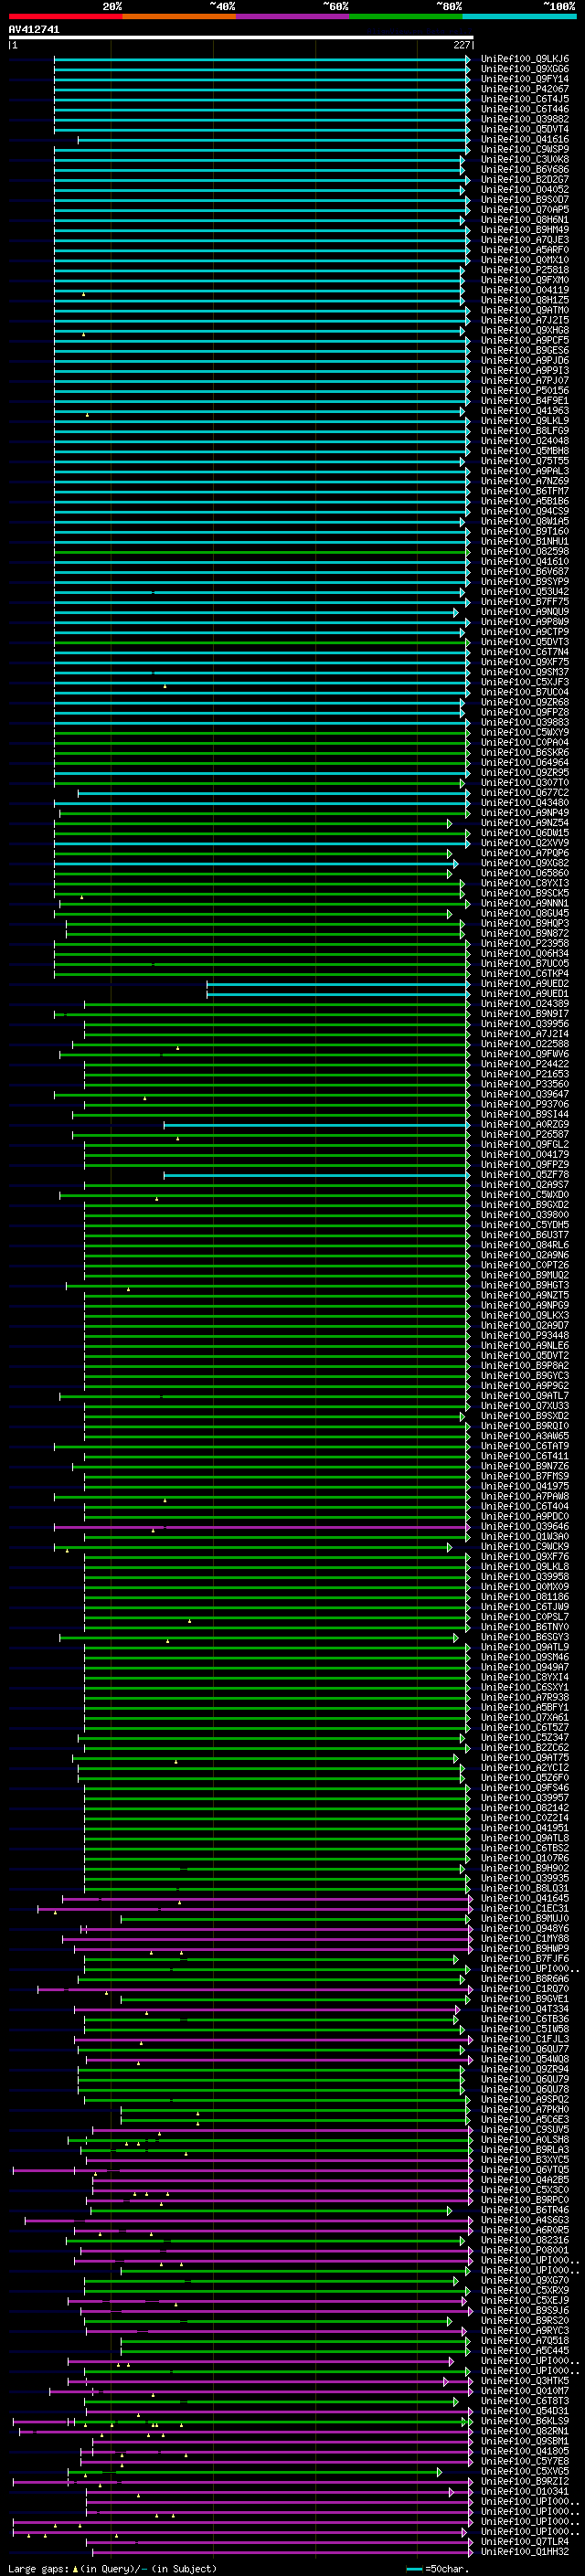Click the label UniRef100_Q5ZF78
Image resolution: width=585 pixels, height=2576 pixels.
coord(524,1174)
